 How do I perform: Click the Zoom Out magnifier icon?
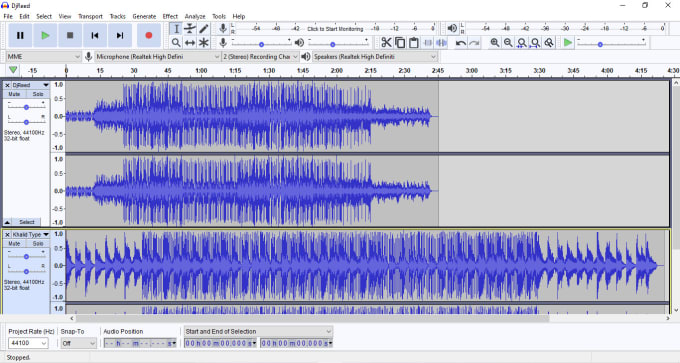point(508,43)
